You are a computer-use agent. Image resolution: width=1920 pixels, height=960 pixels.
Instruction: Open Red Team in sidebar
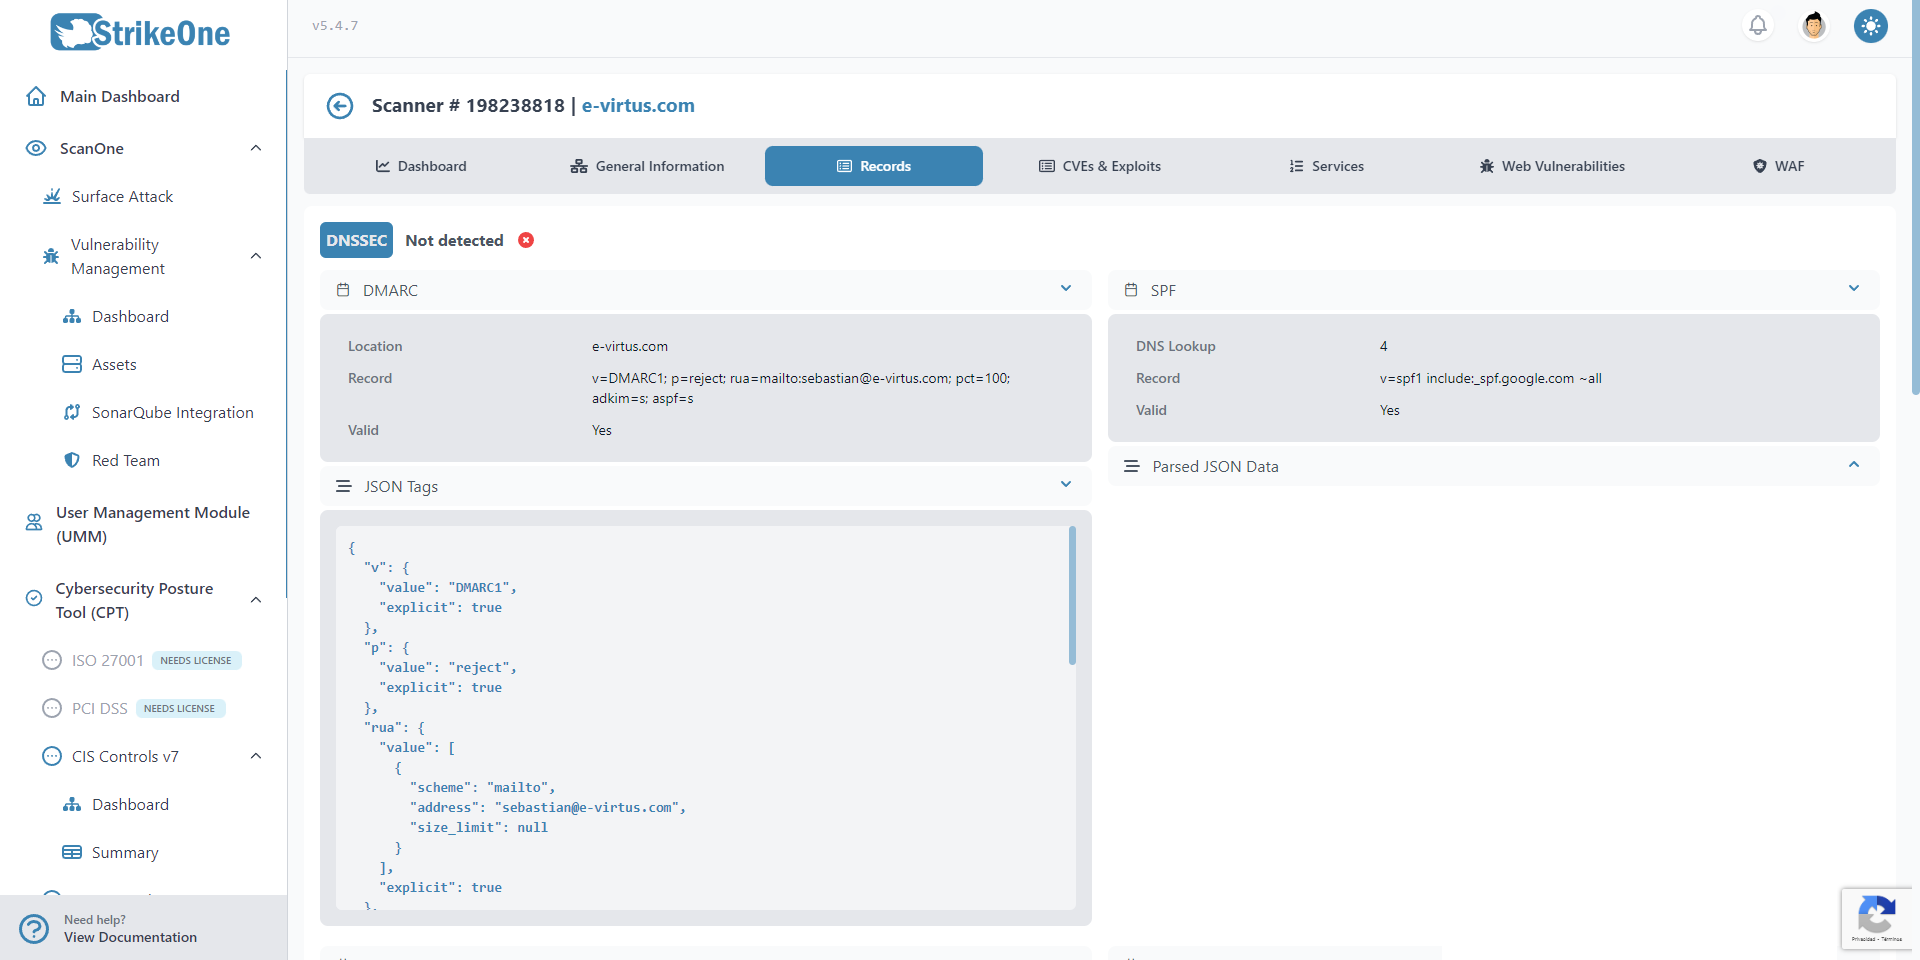point(125,461)
